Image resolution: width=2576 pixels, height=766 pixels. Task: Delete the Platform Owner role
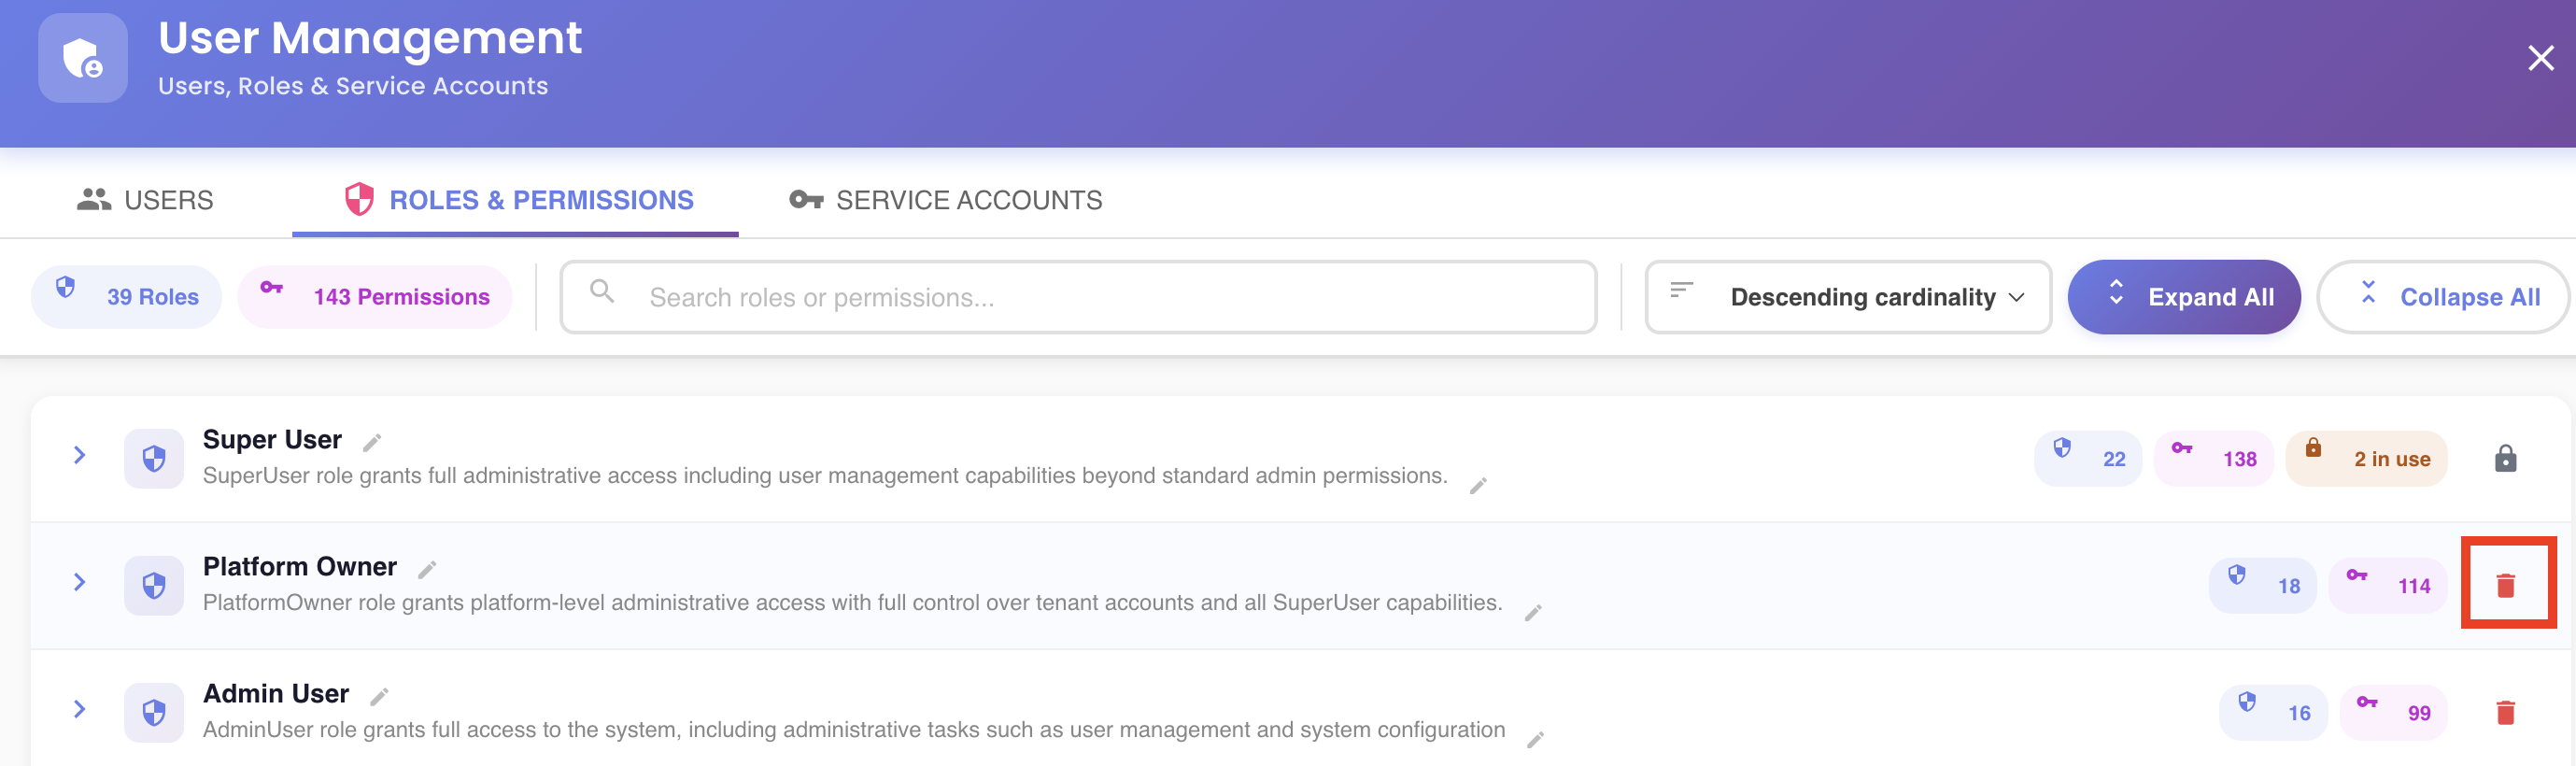pyautogui.click(x=2505, y=585)
